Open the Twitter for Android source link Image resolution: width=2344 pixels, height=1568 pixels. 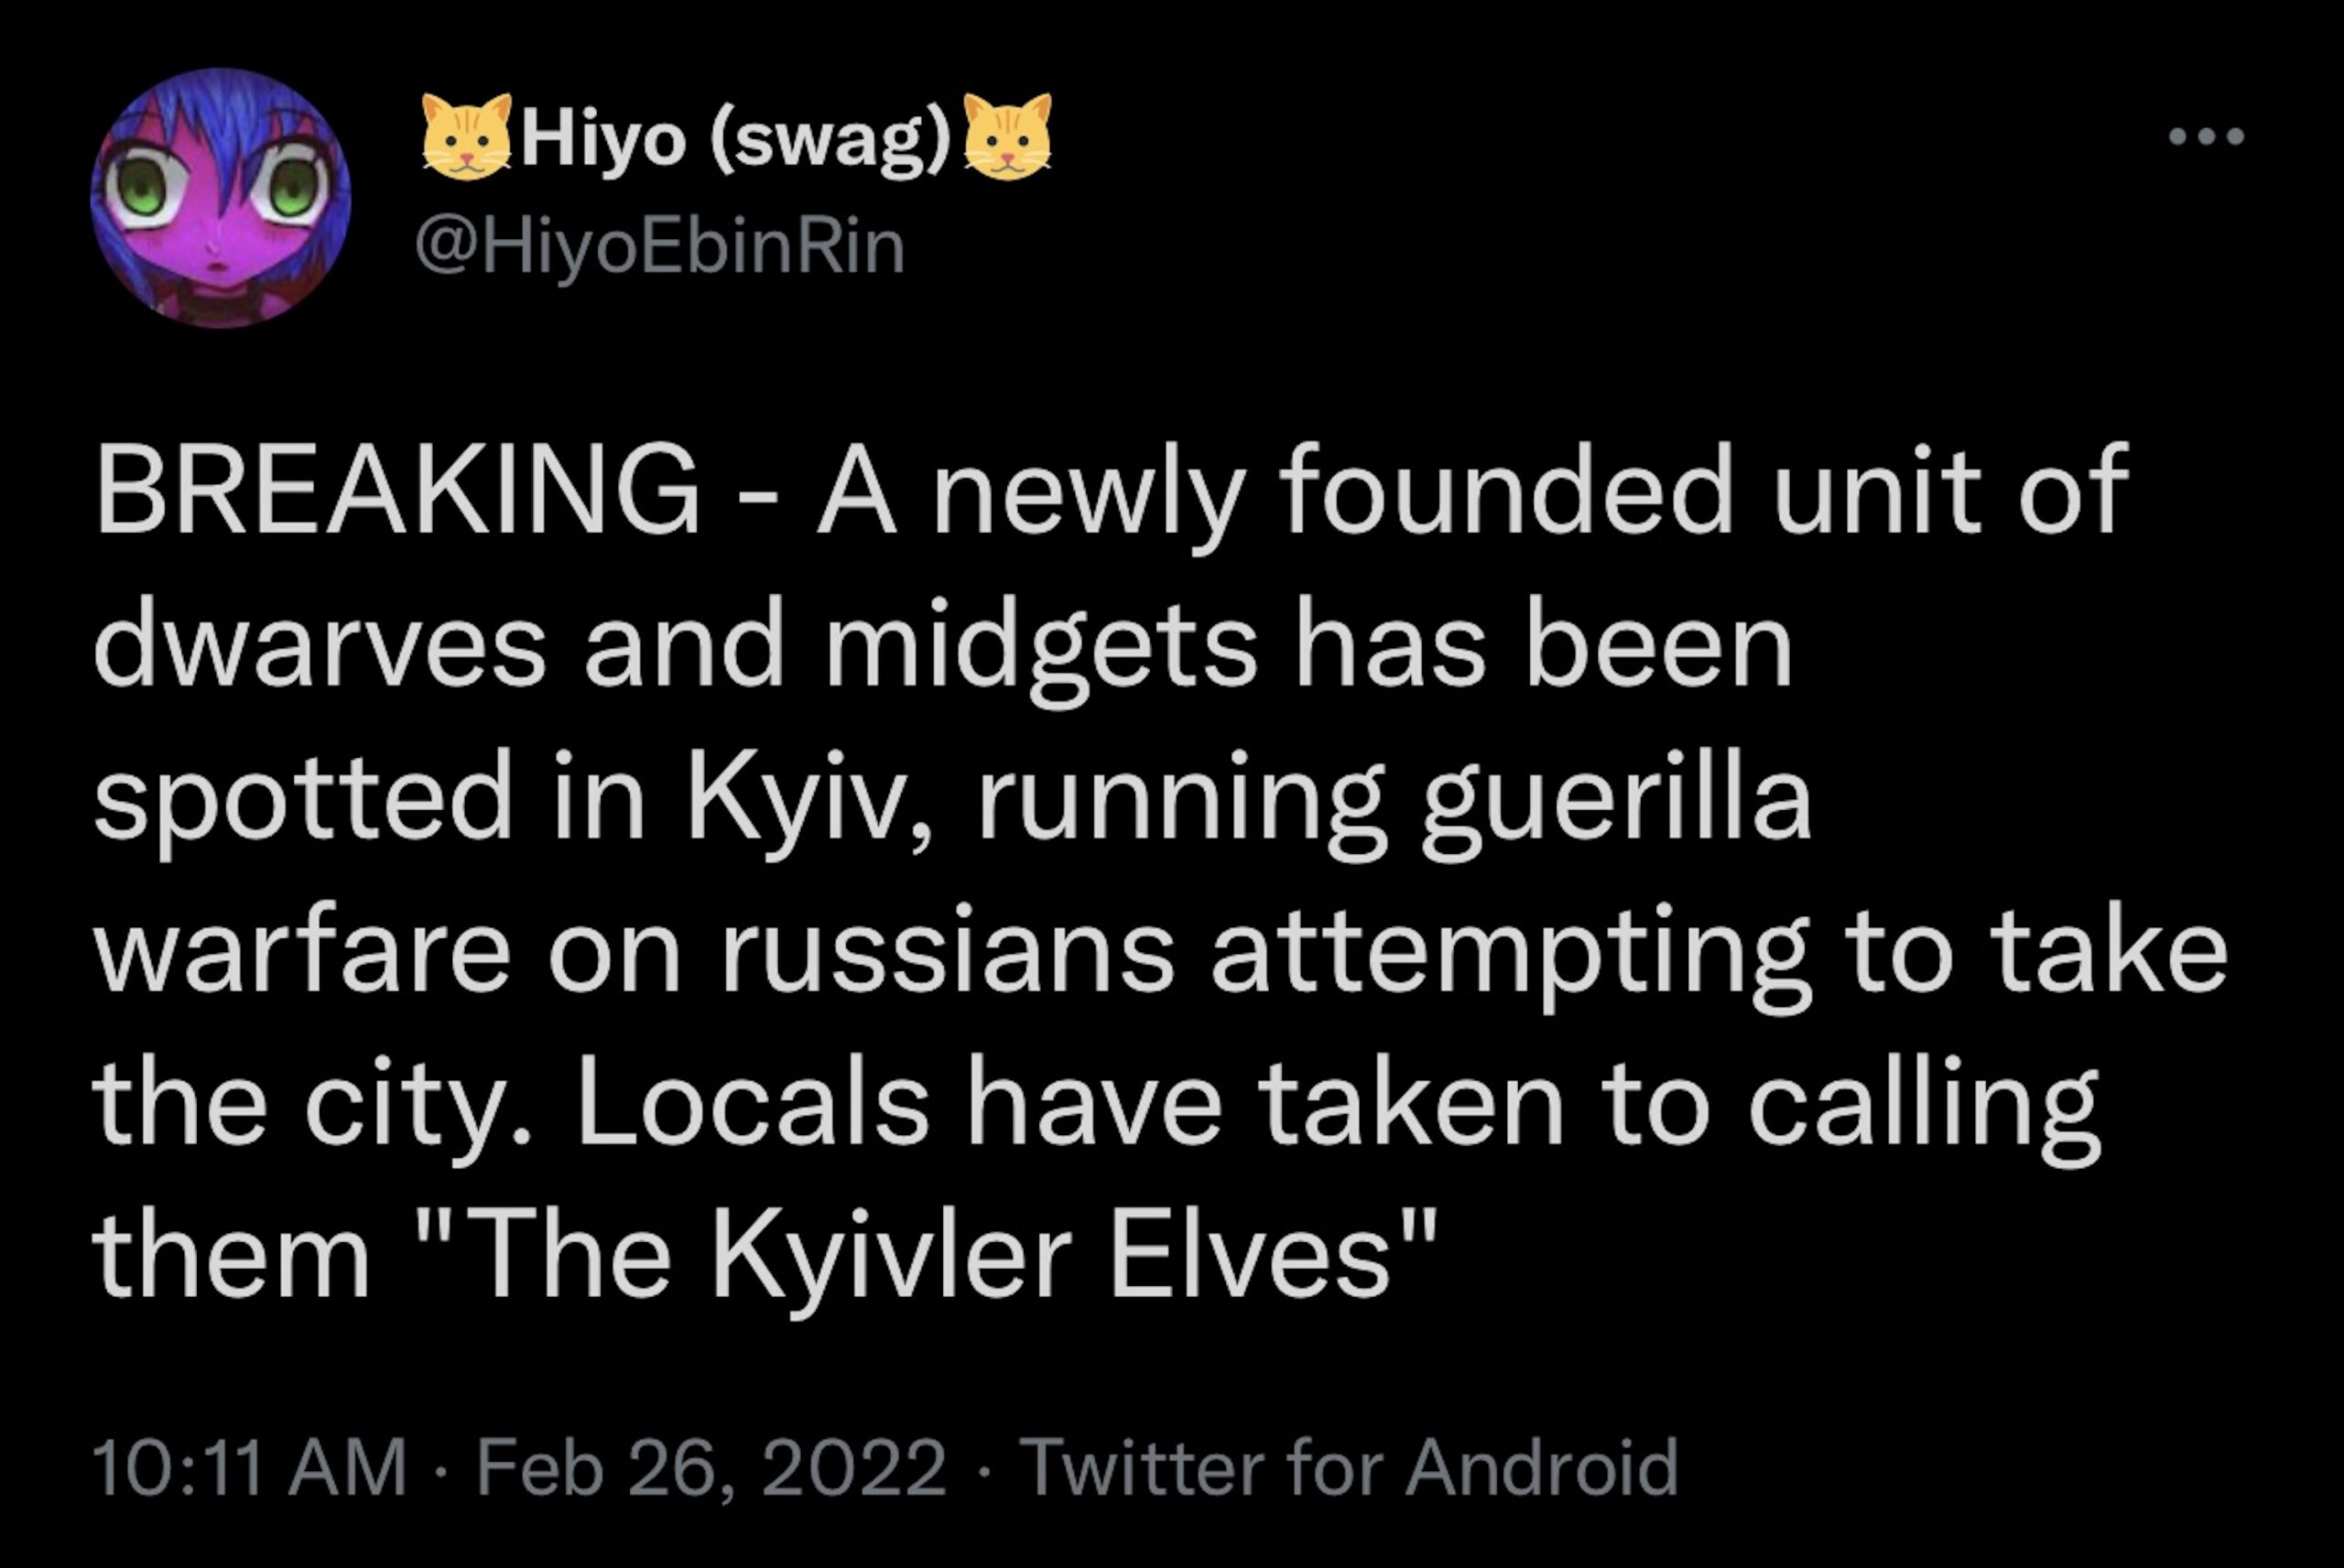[x=1353, y=1468]
